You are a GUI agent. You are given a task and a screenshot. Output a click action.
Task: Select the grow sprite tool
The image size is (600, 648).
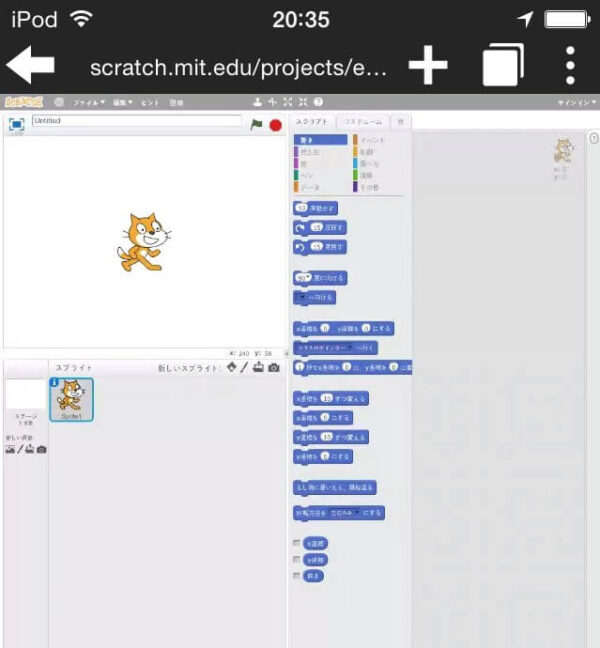pyautogui.click(x=288, y=102)
